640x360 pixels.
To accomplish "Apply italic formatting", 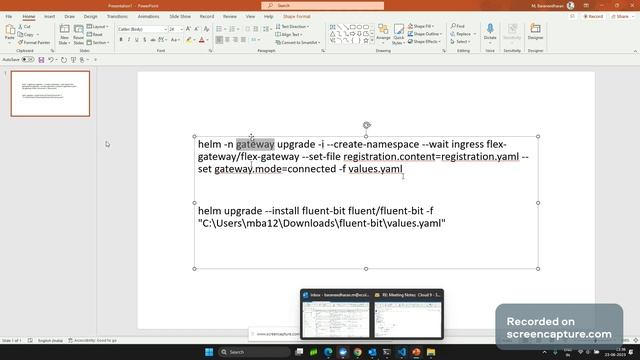I will pyautogui.click(x=129, y=40).
